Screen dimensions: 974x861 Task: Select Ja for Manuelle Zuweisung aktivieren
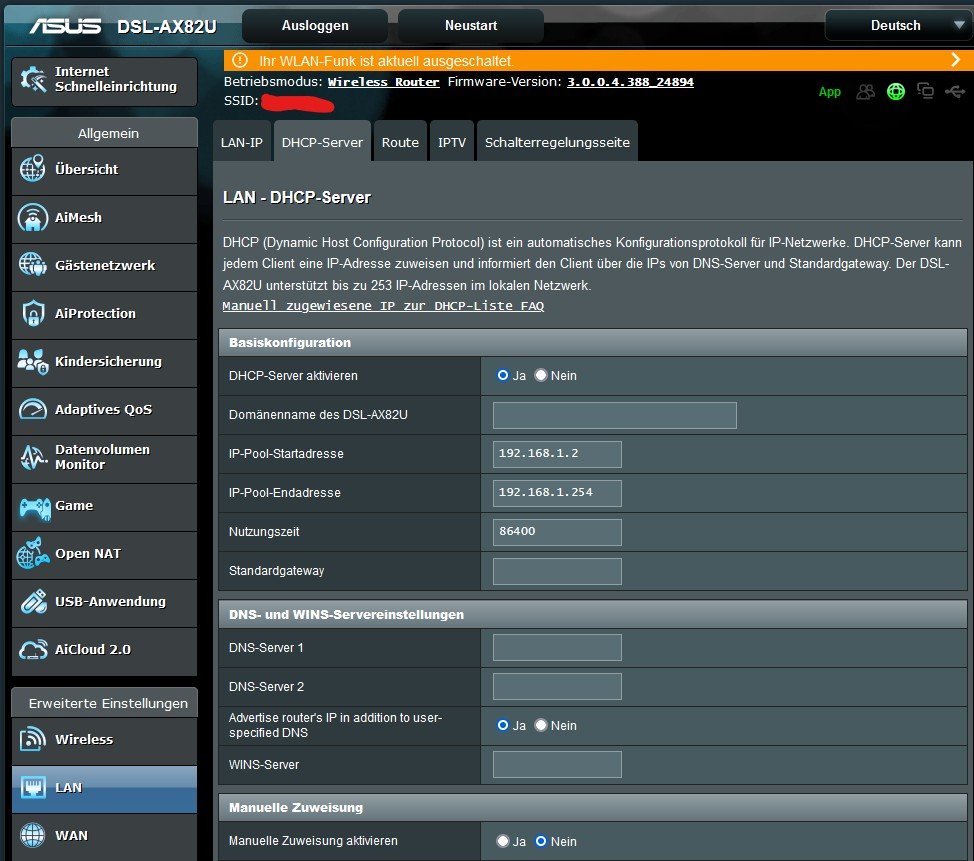(x=503, y=841)
